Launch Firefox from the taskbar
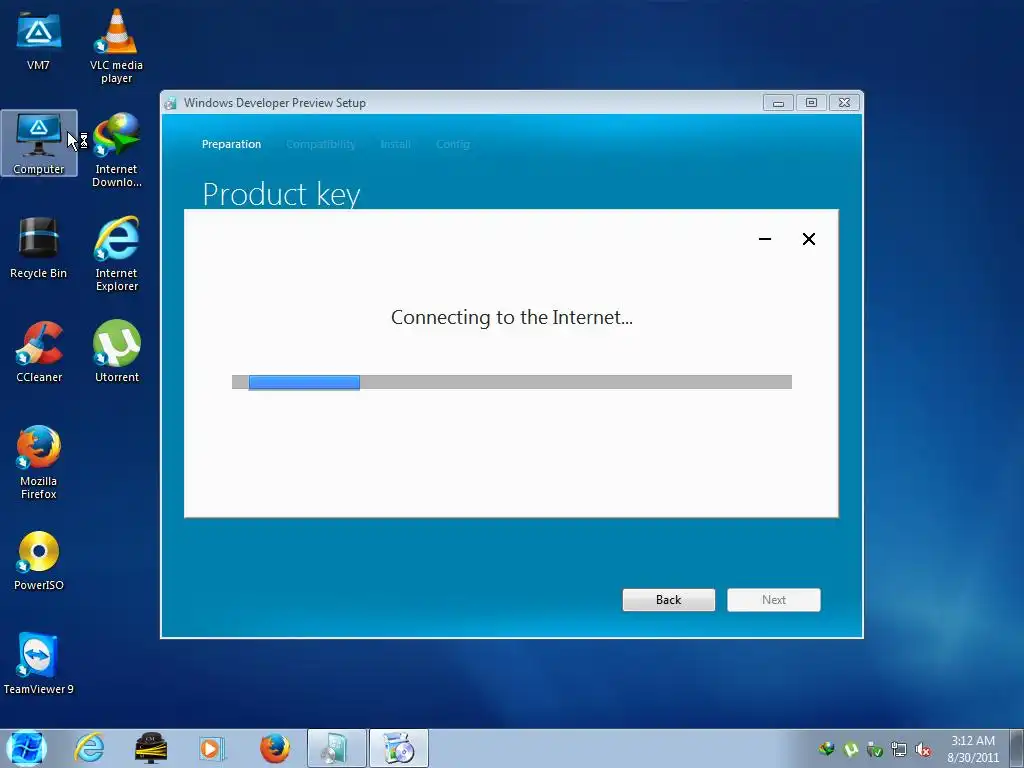1024x768 pixels. coord(274,748)
